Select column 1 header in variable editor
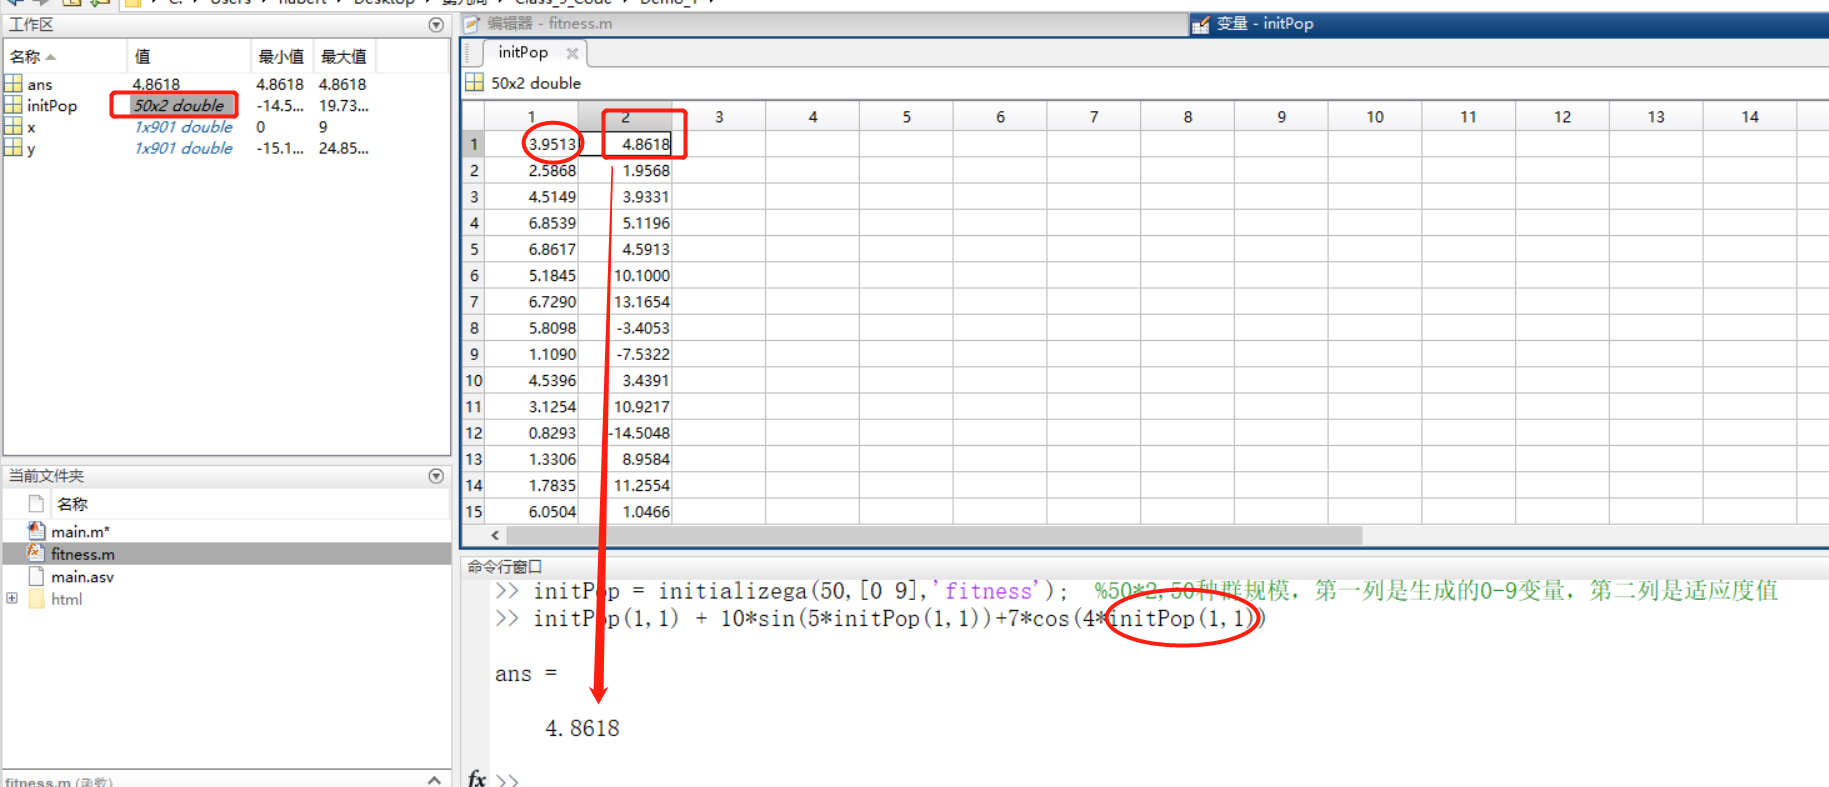 [x=532, y=117]
